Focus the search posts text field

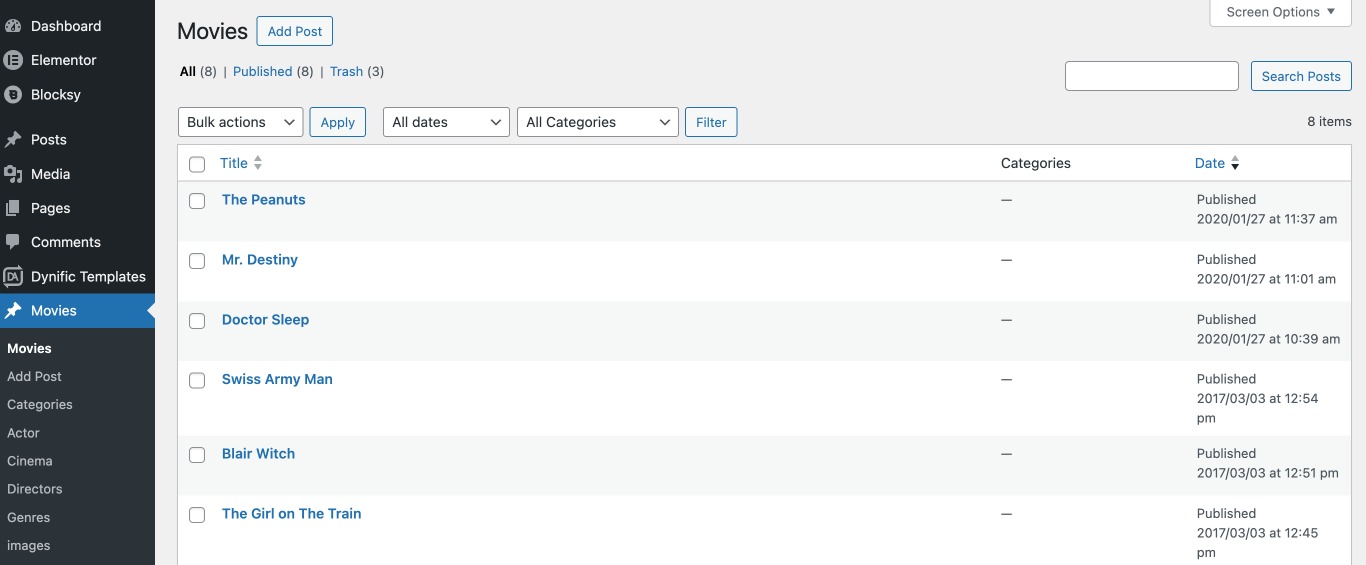(1152, 76)
